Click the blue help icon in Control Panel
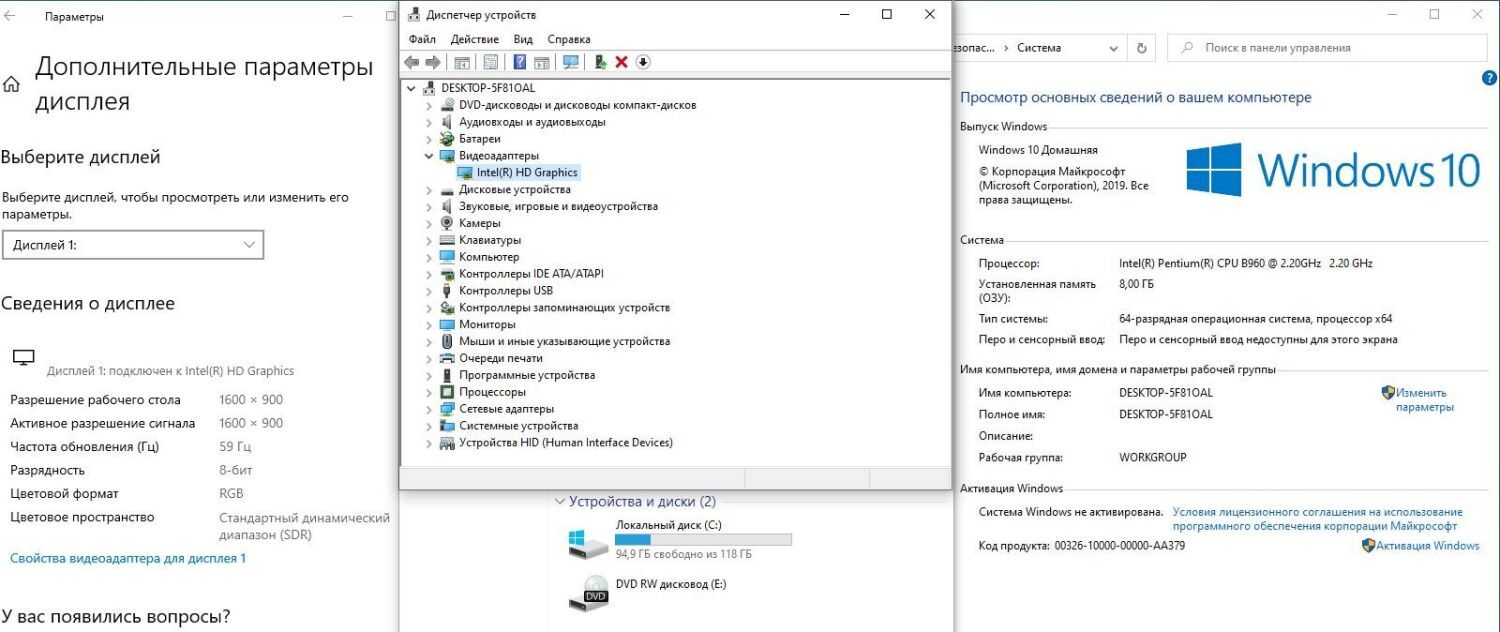This screenshot has width=1500, height=632. [x=1488, y=78]
